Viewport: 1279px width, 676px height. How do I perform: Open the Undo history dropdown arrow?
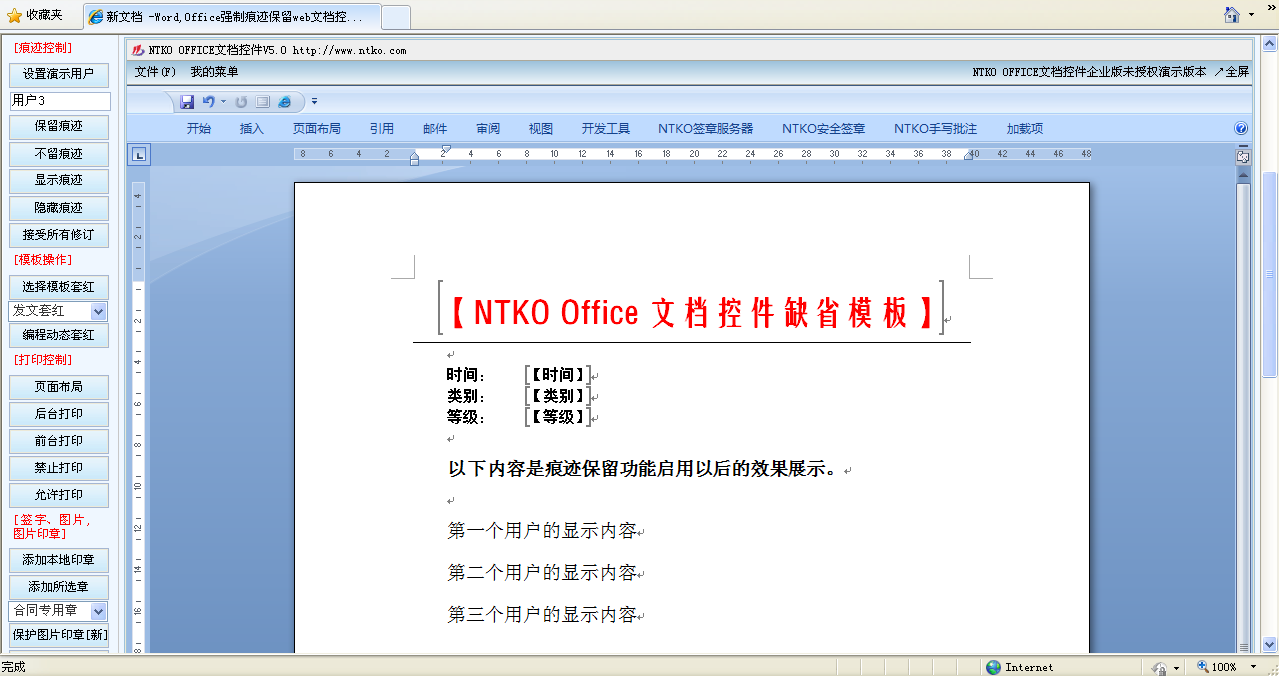coord(223,101)
